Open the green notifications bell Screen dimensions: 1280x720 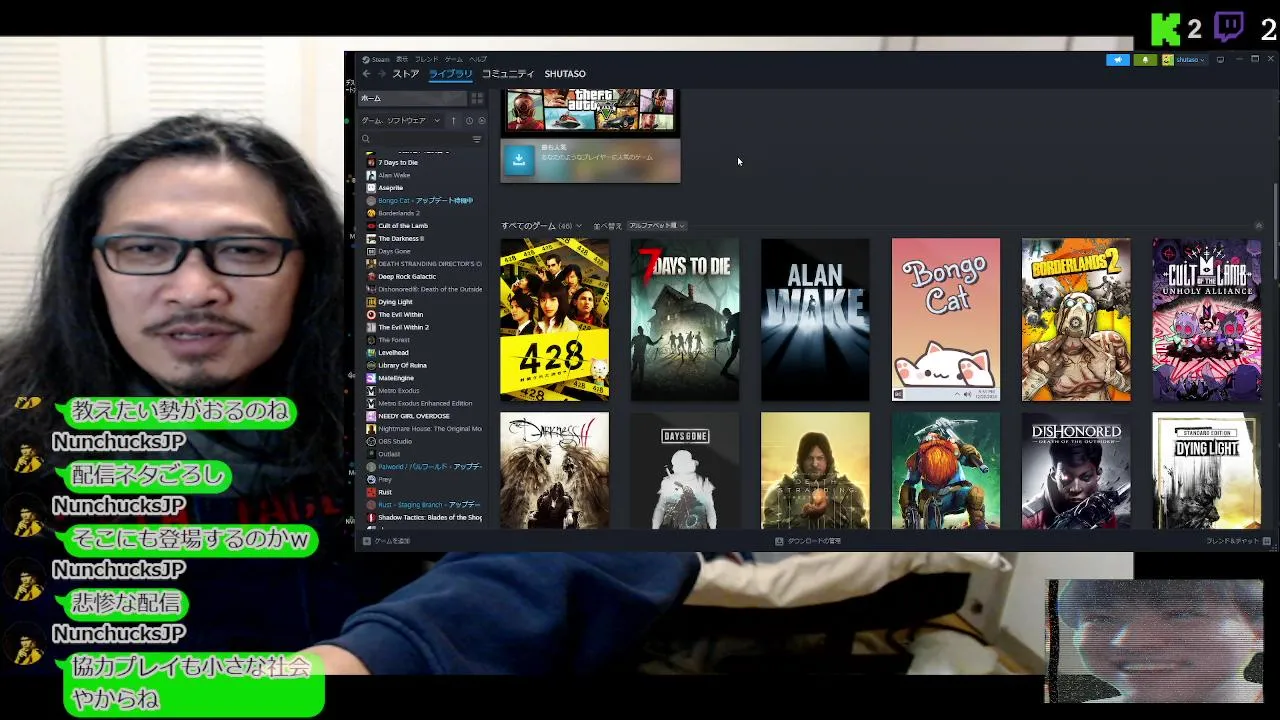click(1145, 60)
